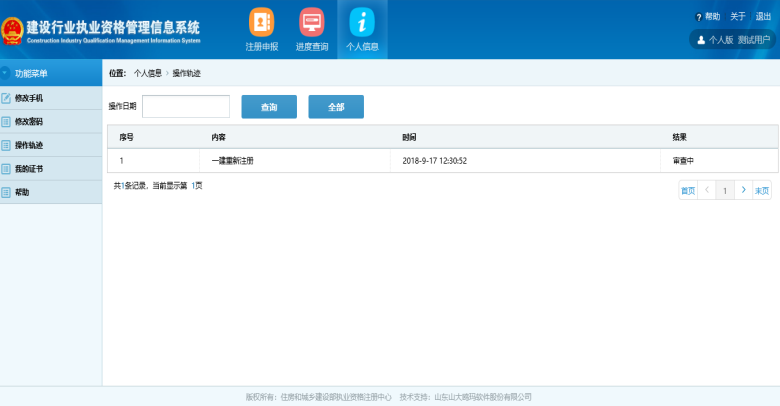Open the 关于 about link
The image size is (780, 406).
[738, 17]
